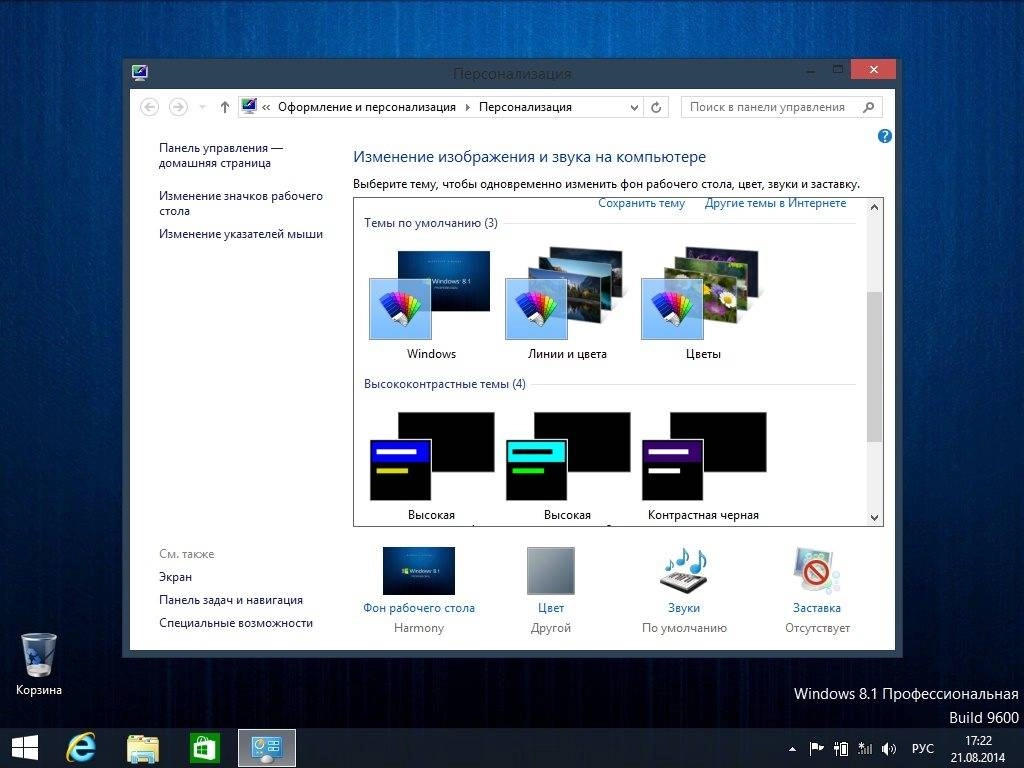Show hidden tray icons arrow
The height and width of the screenshot is (768, 1024).
pyautogui.click(x=792, y=750)
